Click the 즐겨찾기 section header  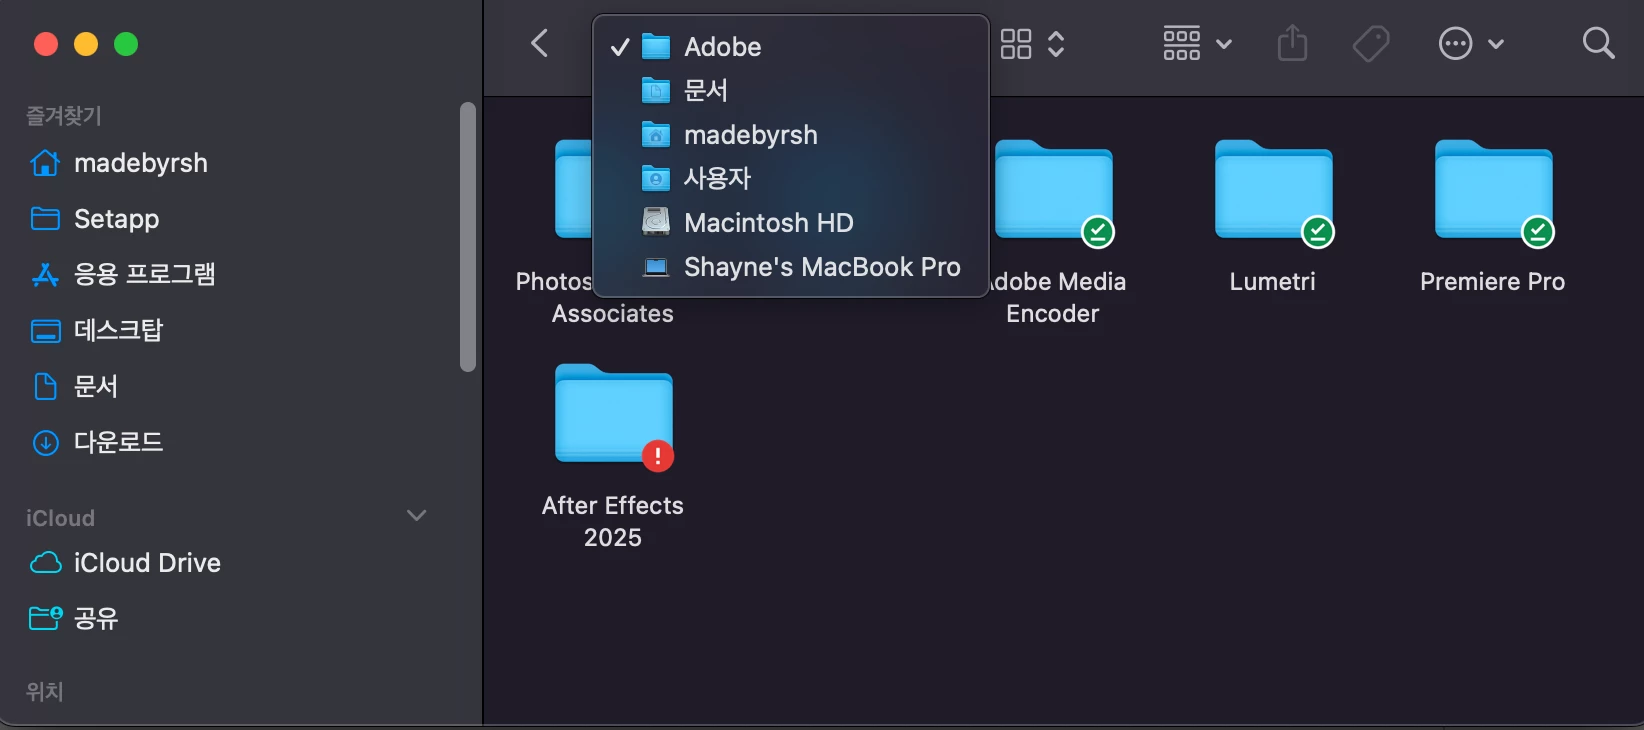64,116
